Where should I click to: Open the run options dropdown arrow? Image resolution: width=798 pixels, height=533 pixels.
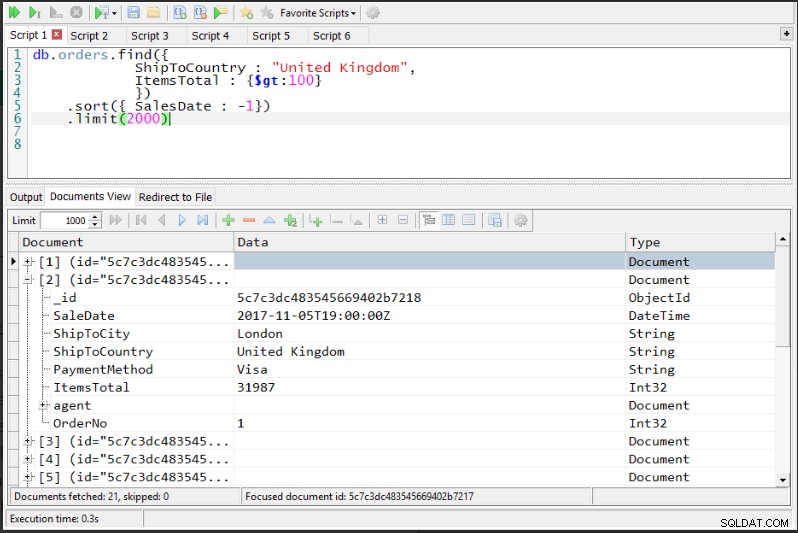point(114,13)
